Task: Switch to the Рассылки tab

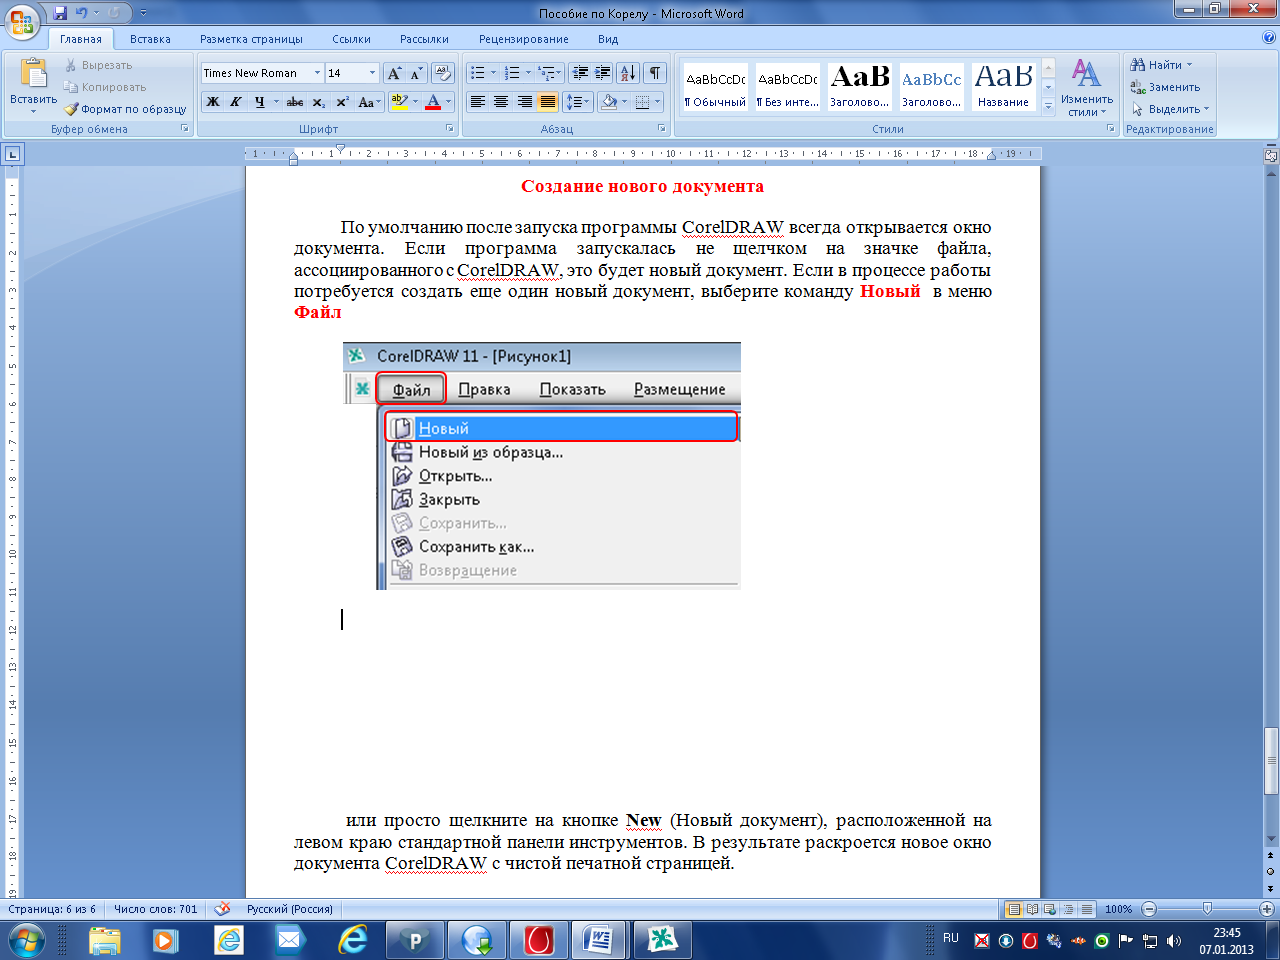Action: pos(424,39)
